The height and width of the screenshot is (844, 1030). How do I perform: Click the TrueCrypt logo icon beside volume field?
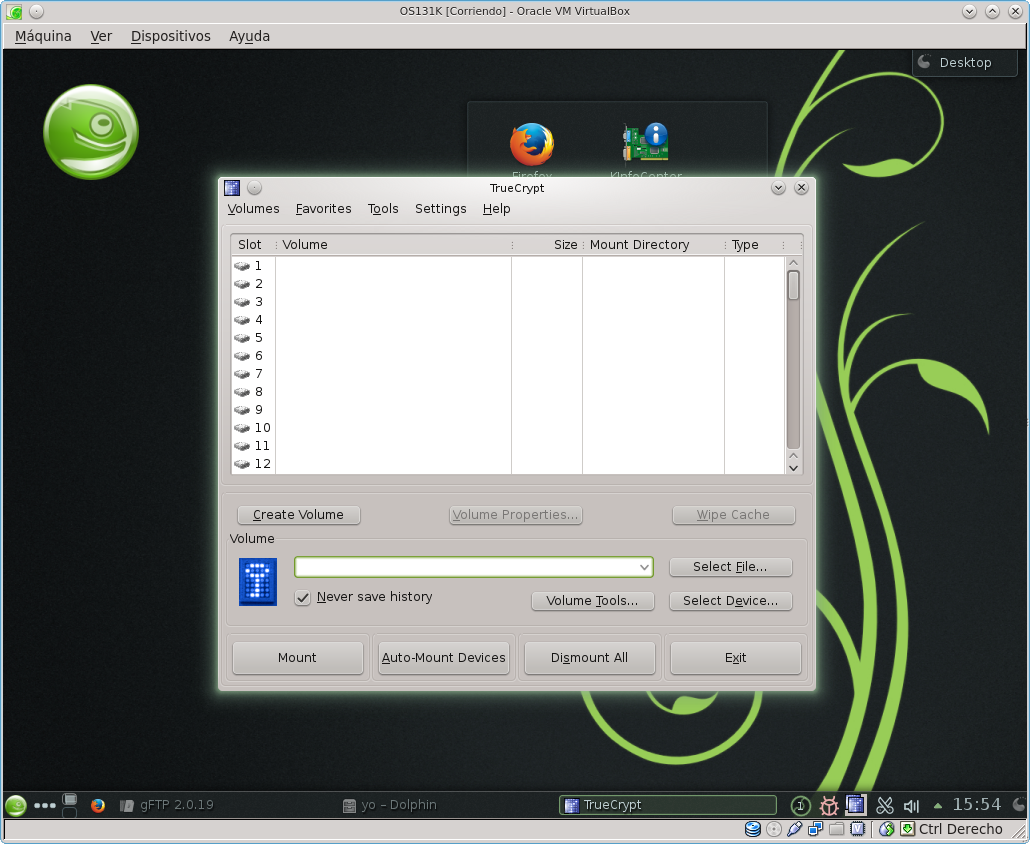[x=258, y=582]
